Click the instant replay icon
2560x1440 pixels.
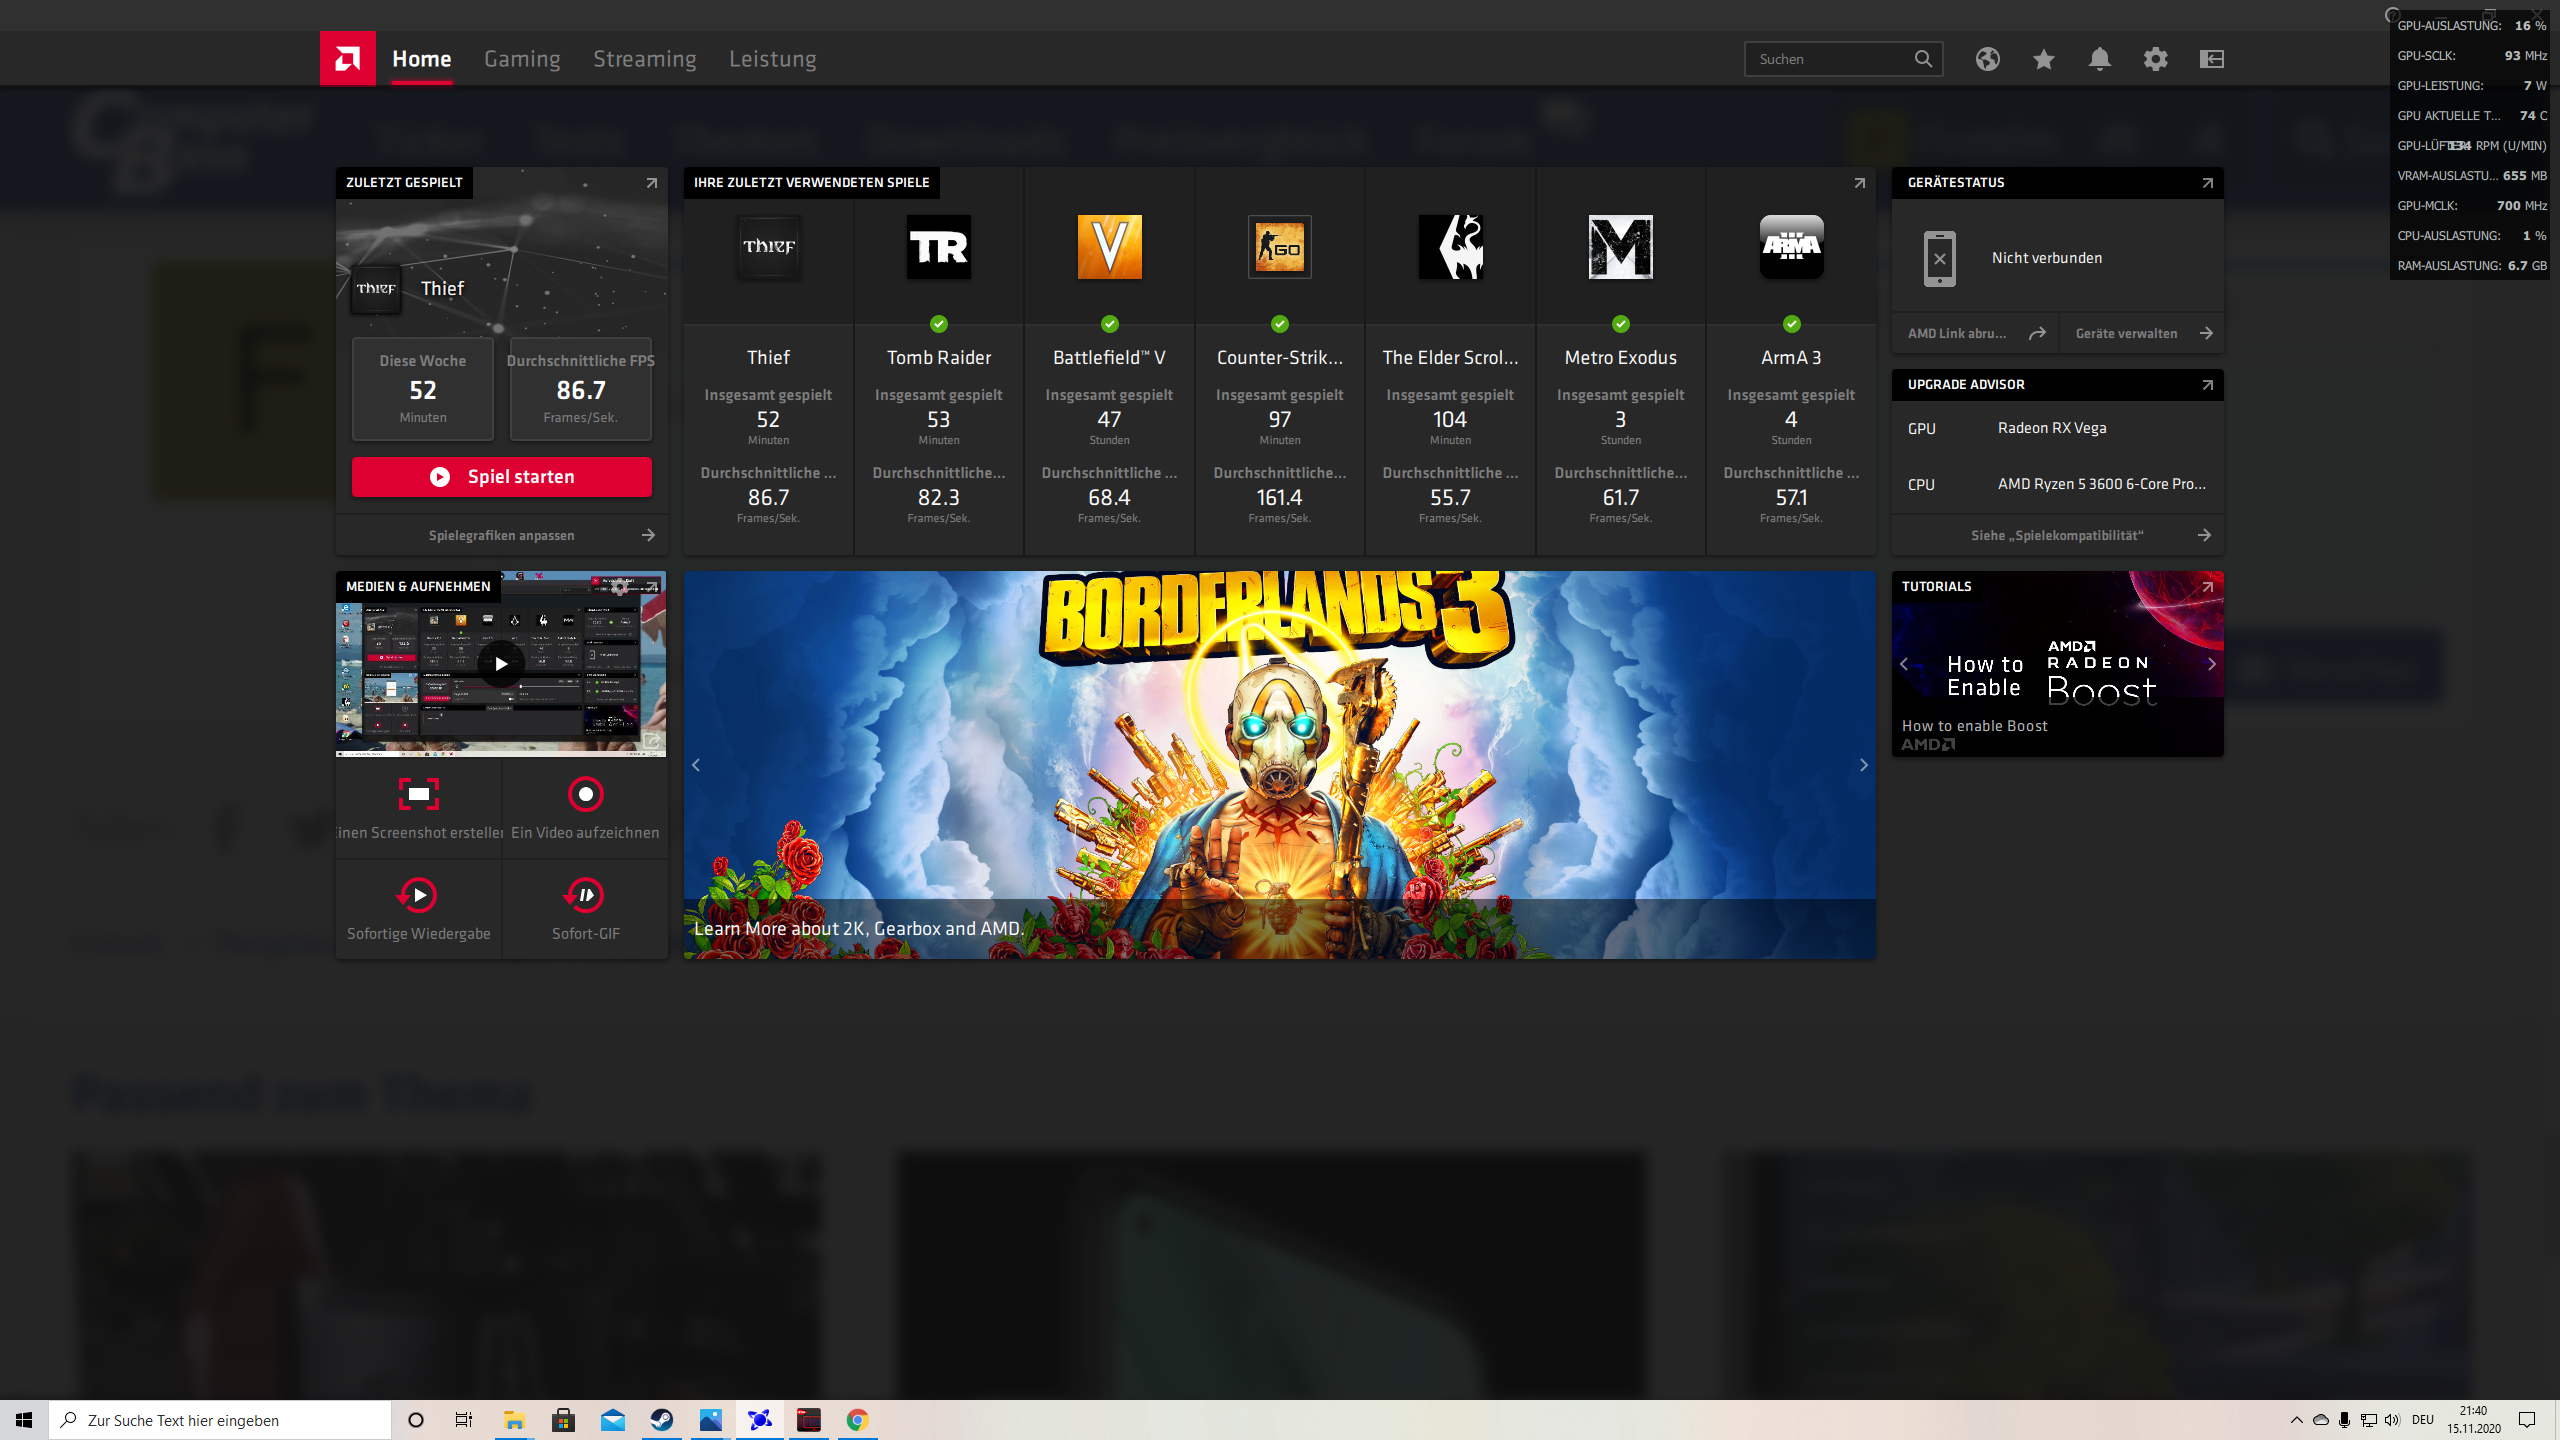[418, 895]
